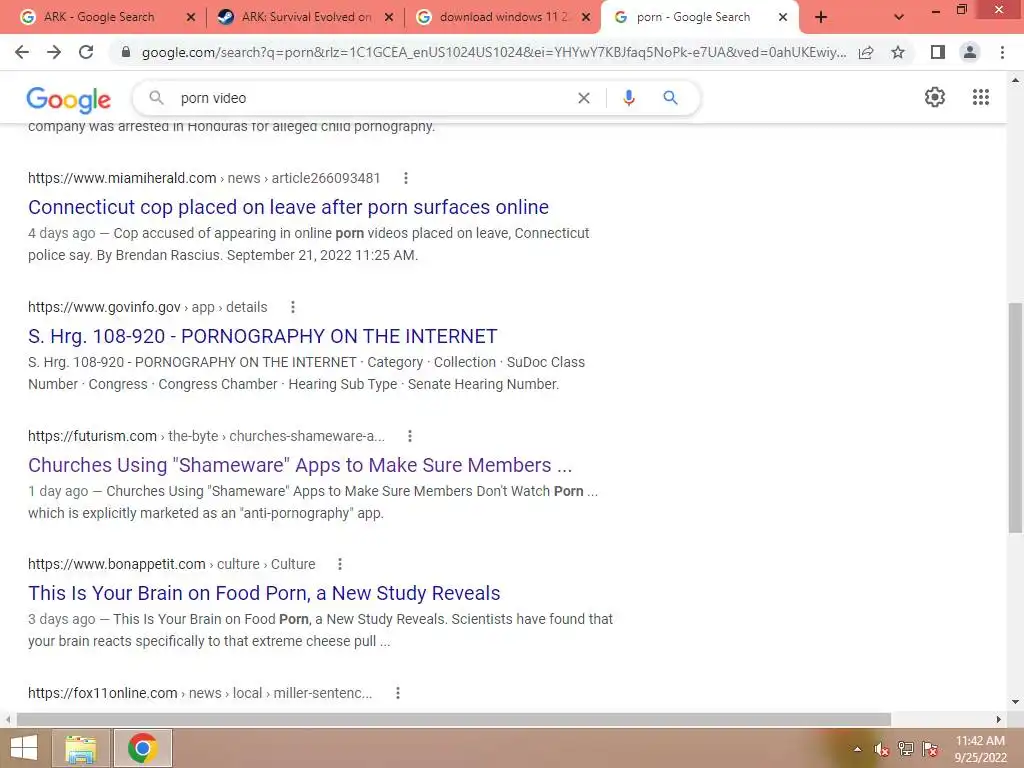The width and height of the screenshot is (1024, 768).
Task: Close the ARK: Survival Evolved tab
Action: 389,18
